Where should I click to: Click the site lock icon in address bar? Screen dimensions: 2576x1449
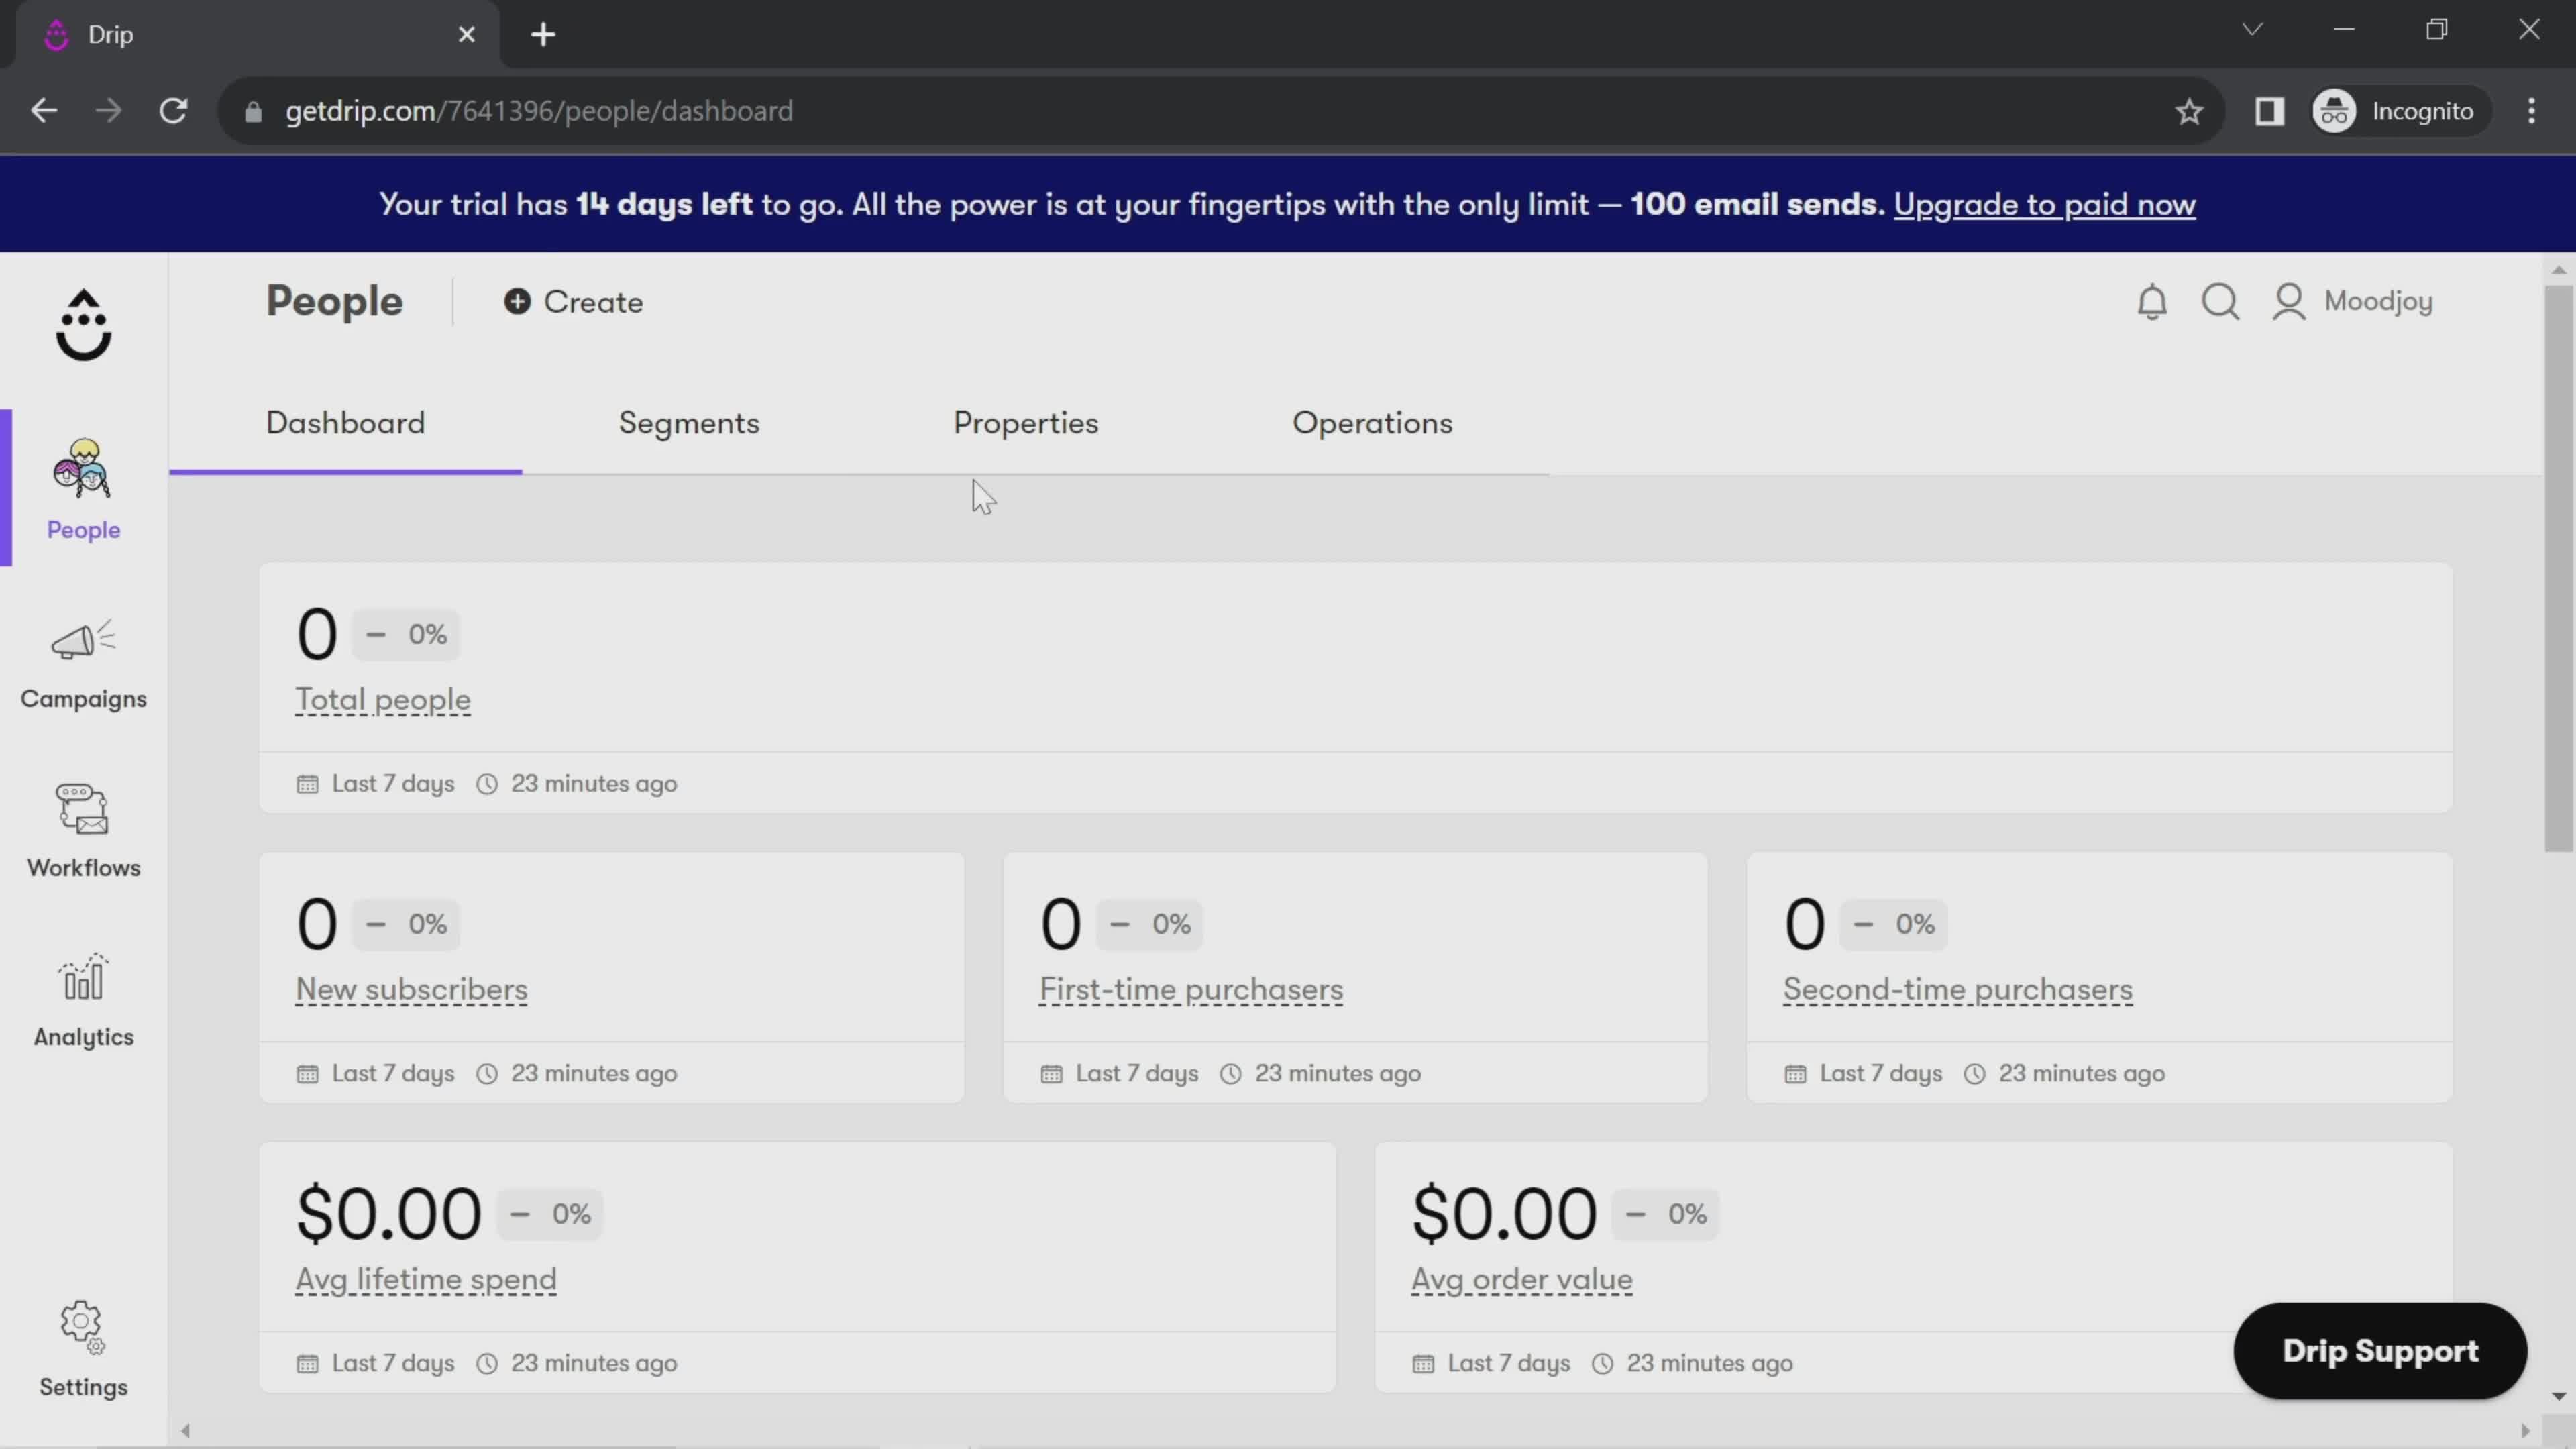pyautogui.click(x=253, y=112)
